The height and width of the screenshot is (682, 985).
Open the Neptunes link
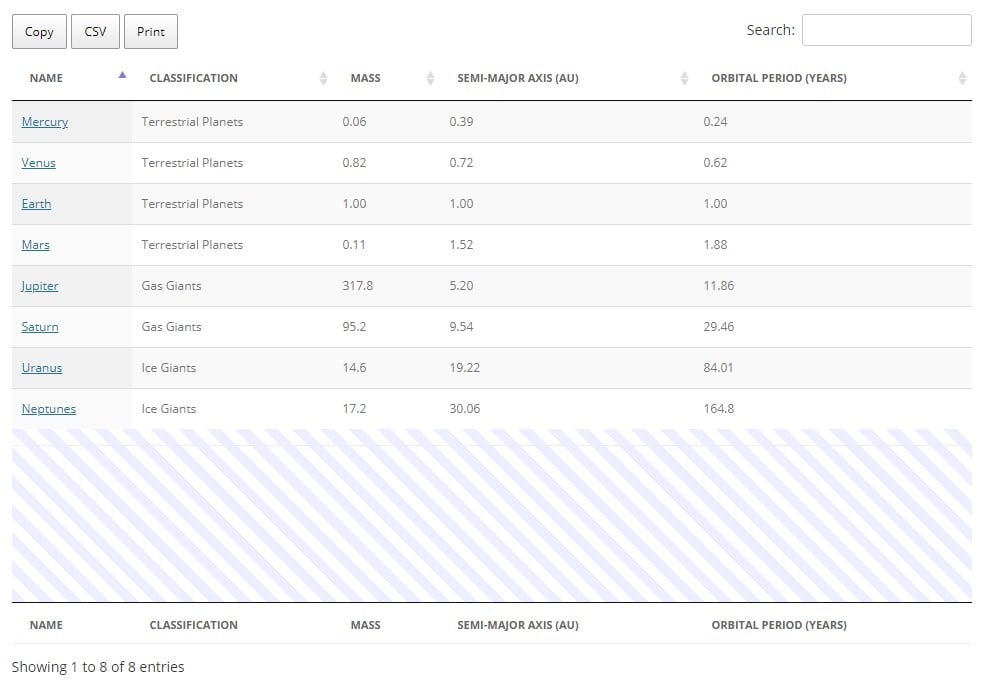tap(49, 409)
